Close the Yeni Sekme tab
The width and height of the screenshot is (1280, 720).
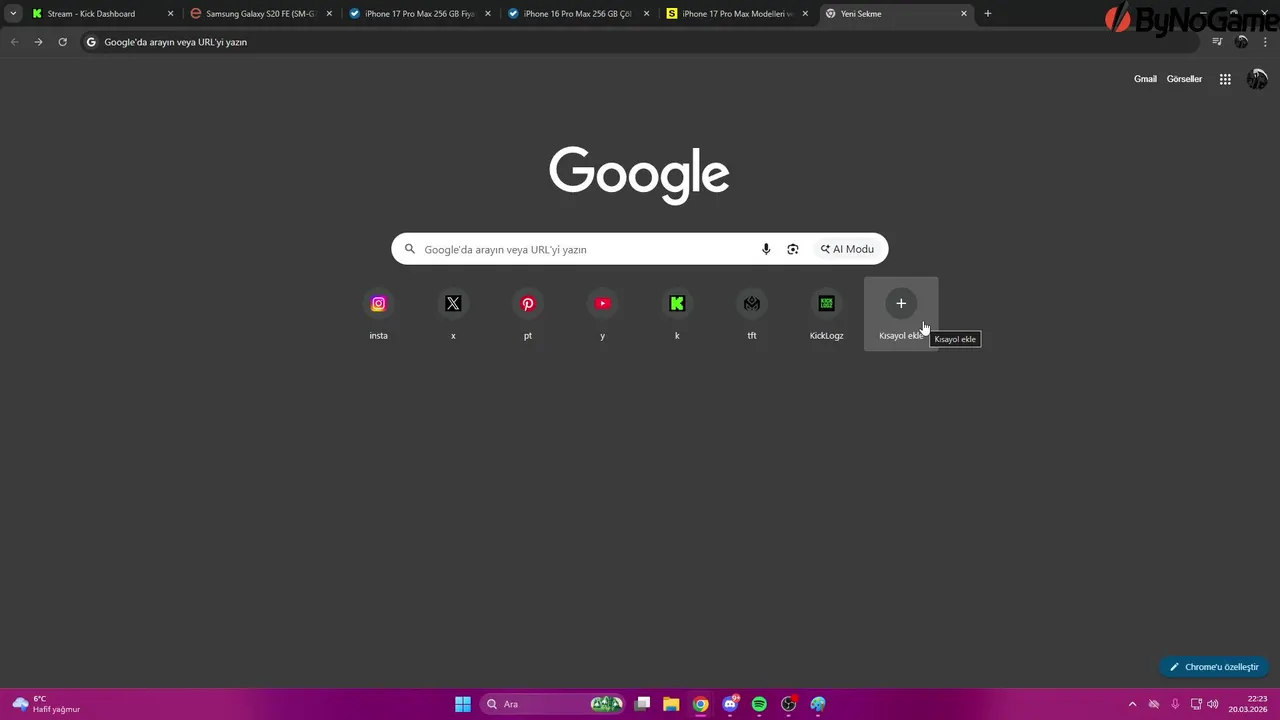(964, 14)
